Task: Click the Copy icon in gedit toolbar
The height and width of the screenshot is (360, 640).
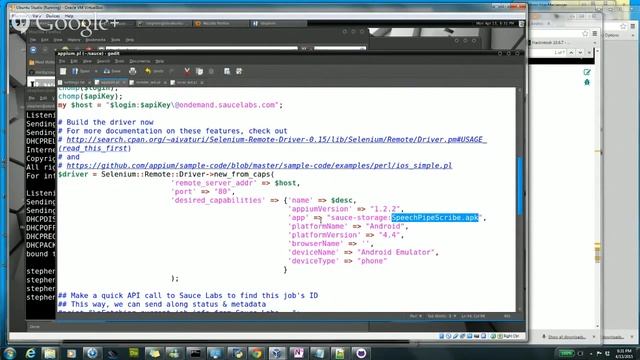Action: point(199,71)
